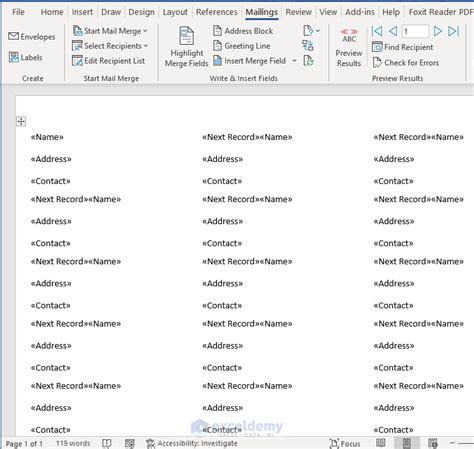Click the proofing check icon in status bar
The image size is (474, 449).
pos(107,443)
